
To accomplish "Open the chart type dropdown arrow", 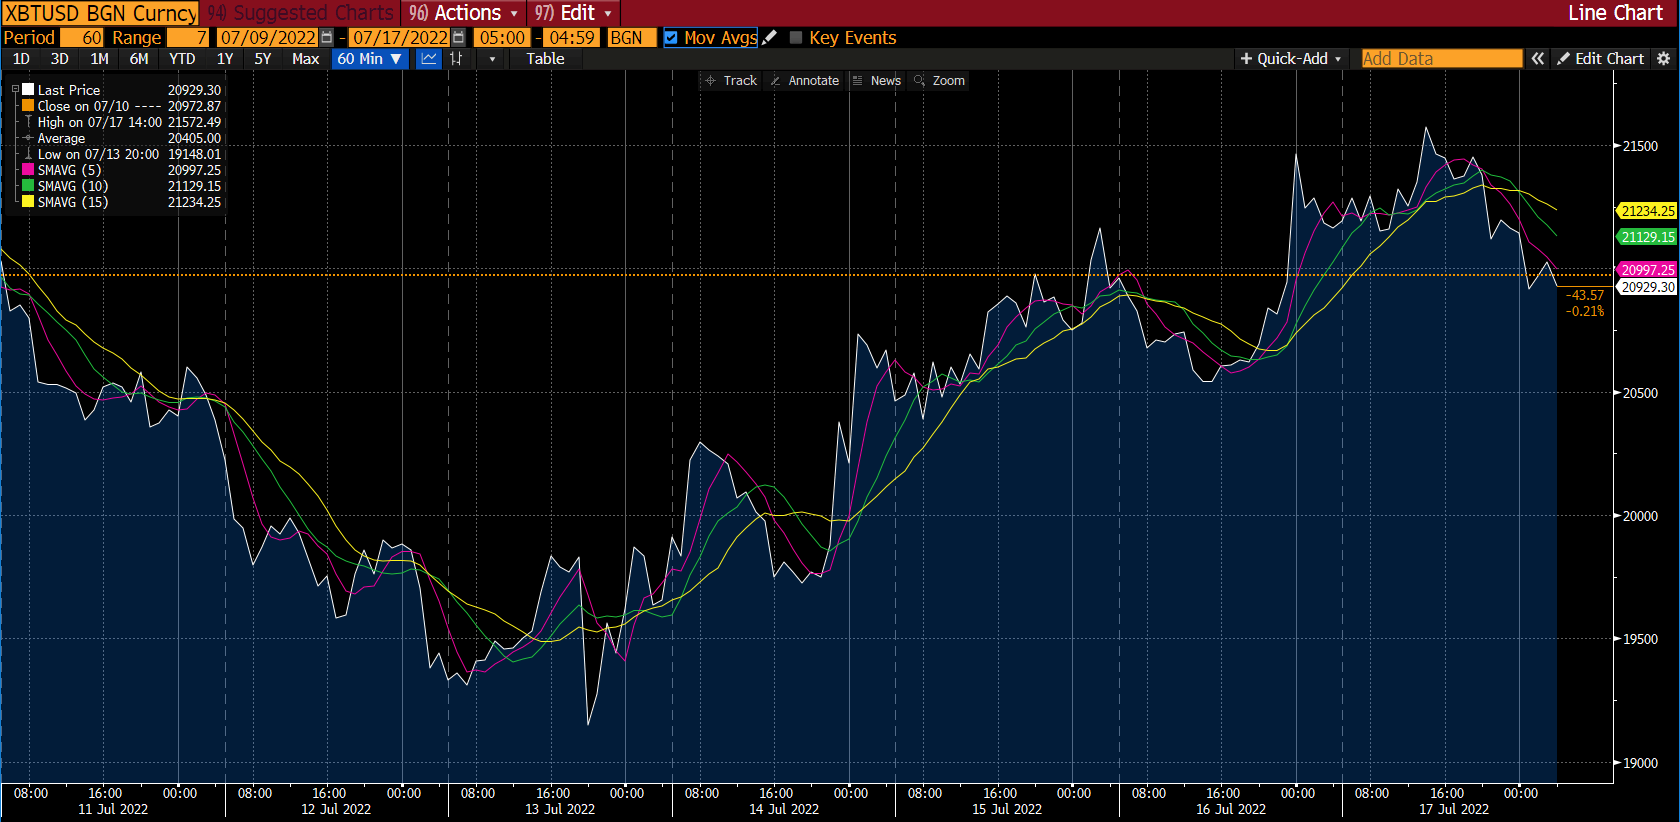I will (492, 59).
